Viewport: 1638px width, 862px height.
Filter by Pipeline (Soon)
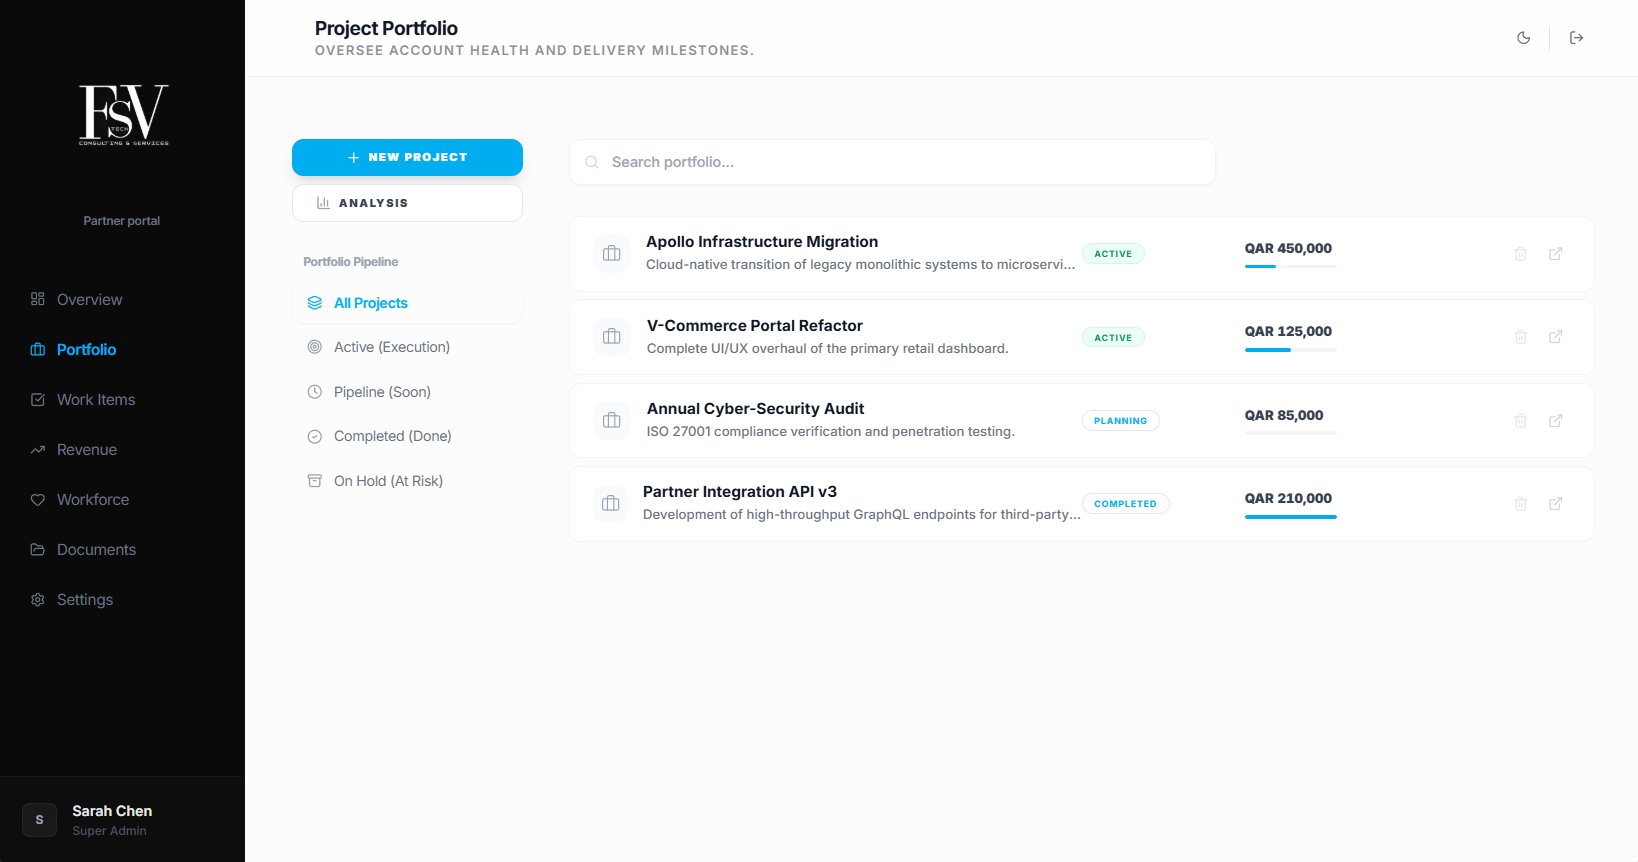(x=407, y=392)
